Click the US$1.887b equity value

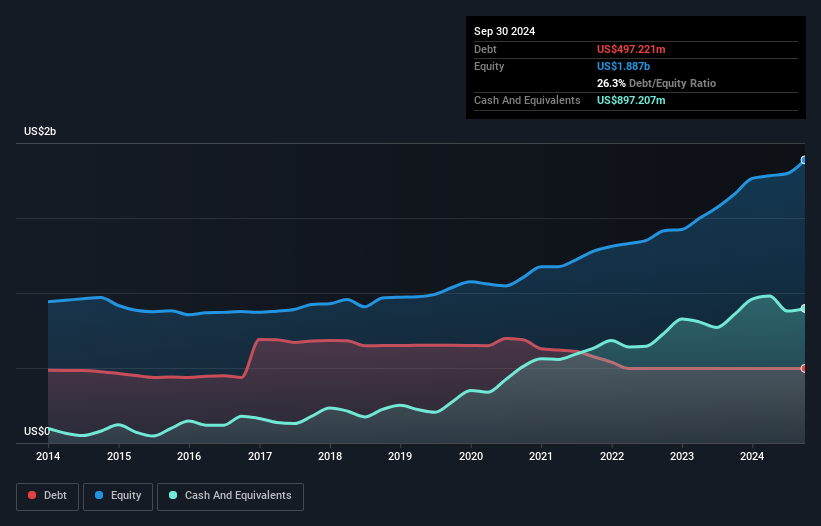pyautogui.click(x=623, y=66)
